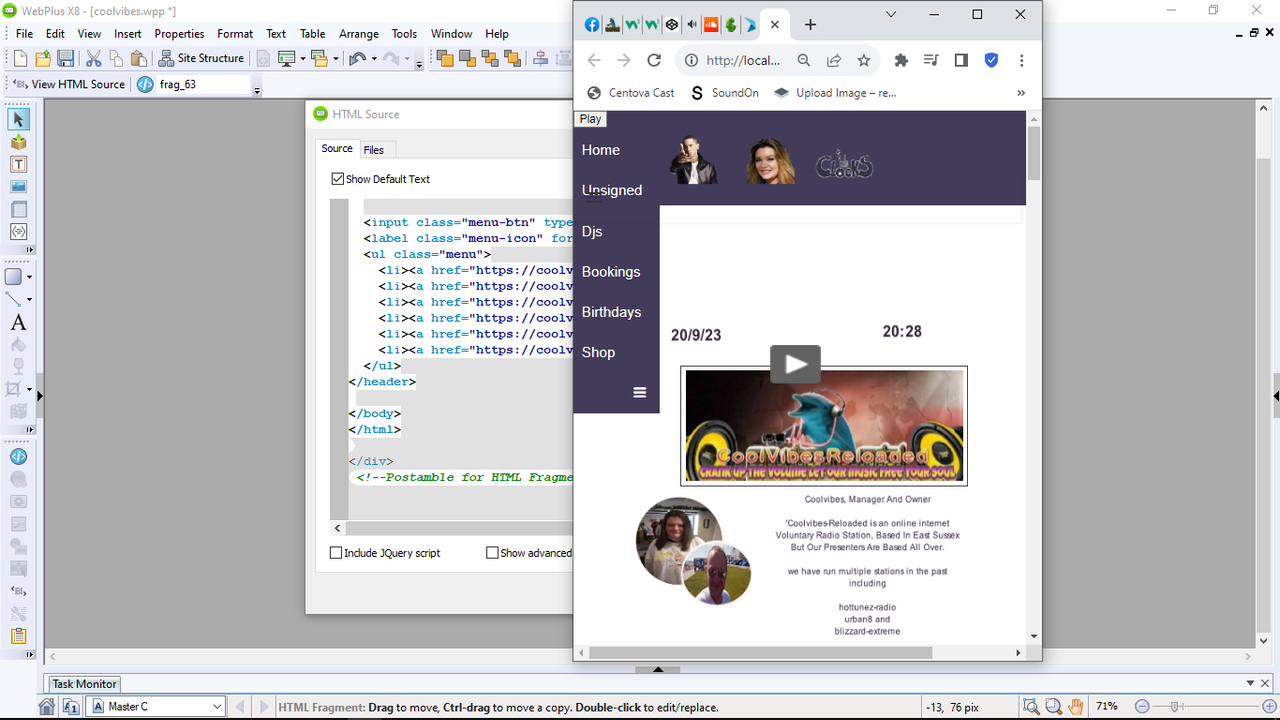The width and height of the screenshot is (1280, 720).
Task: Toggle Show Default Text checkbox
Action: tap(338, 179)
